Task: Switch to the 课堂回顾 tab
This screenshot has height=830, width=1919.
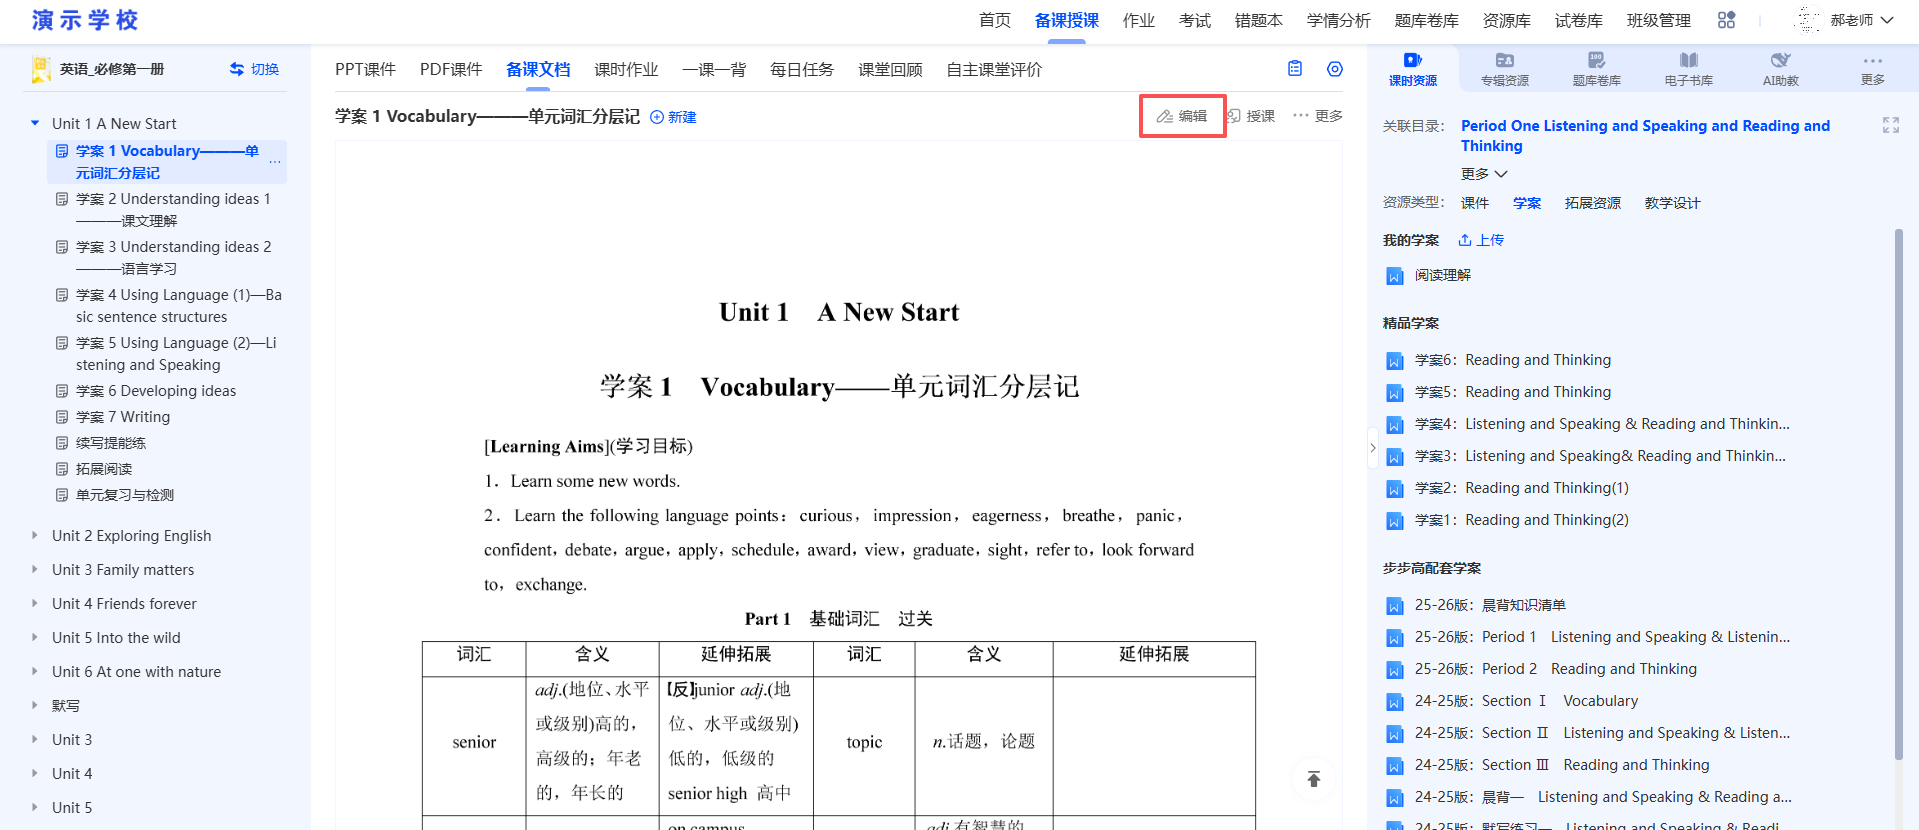Action: pos(890,69)
